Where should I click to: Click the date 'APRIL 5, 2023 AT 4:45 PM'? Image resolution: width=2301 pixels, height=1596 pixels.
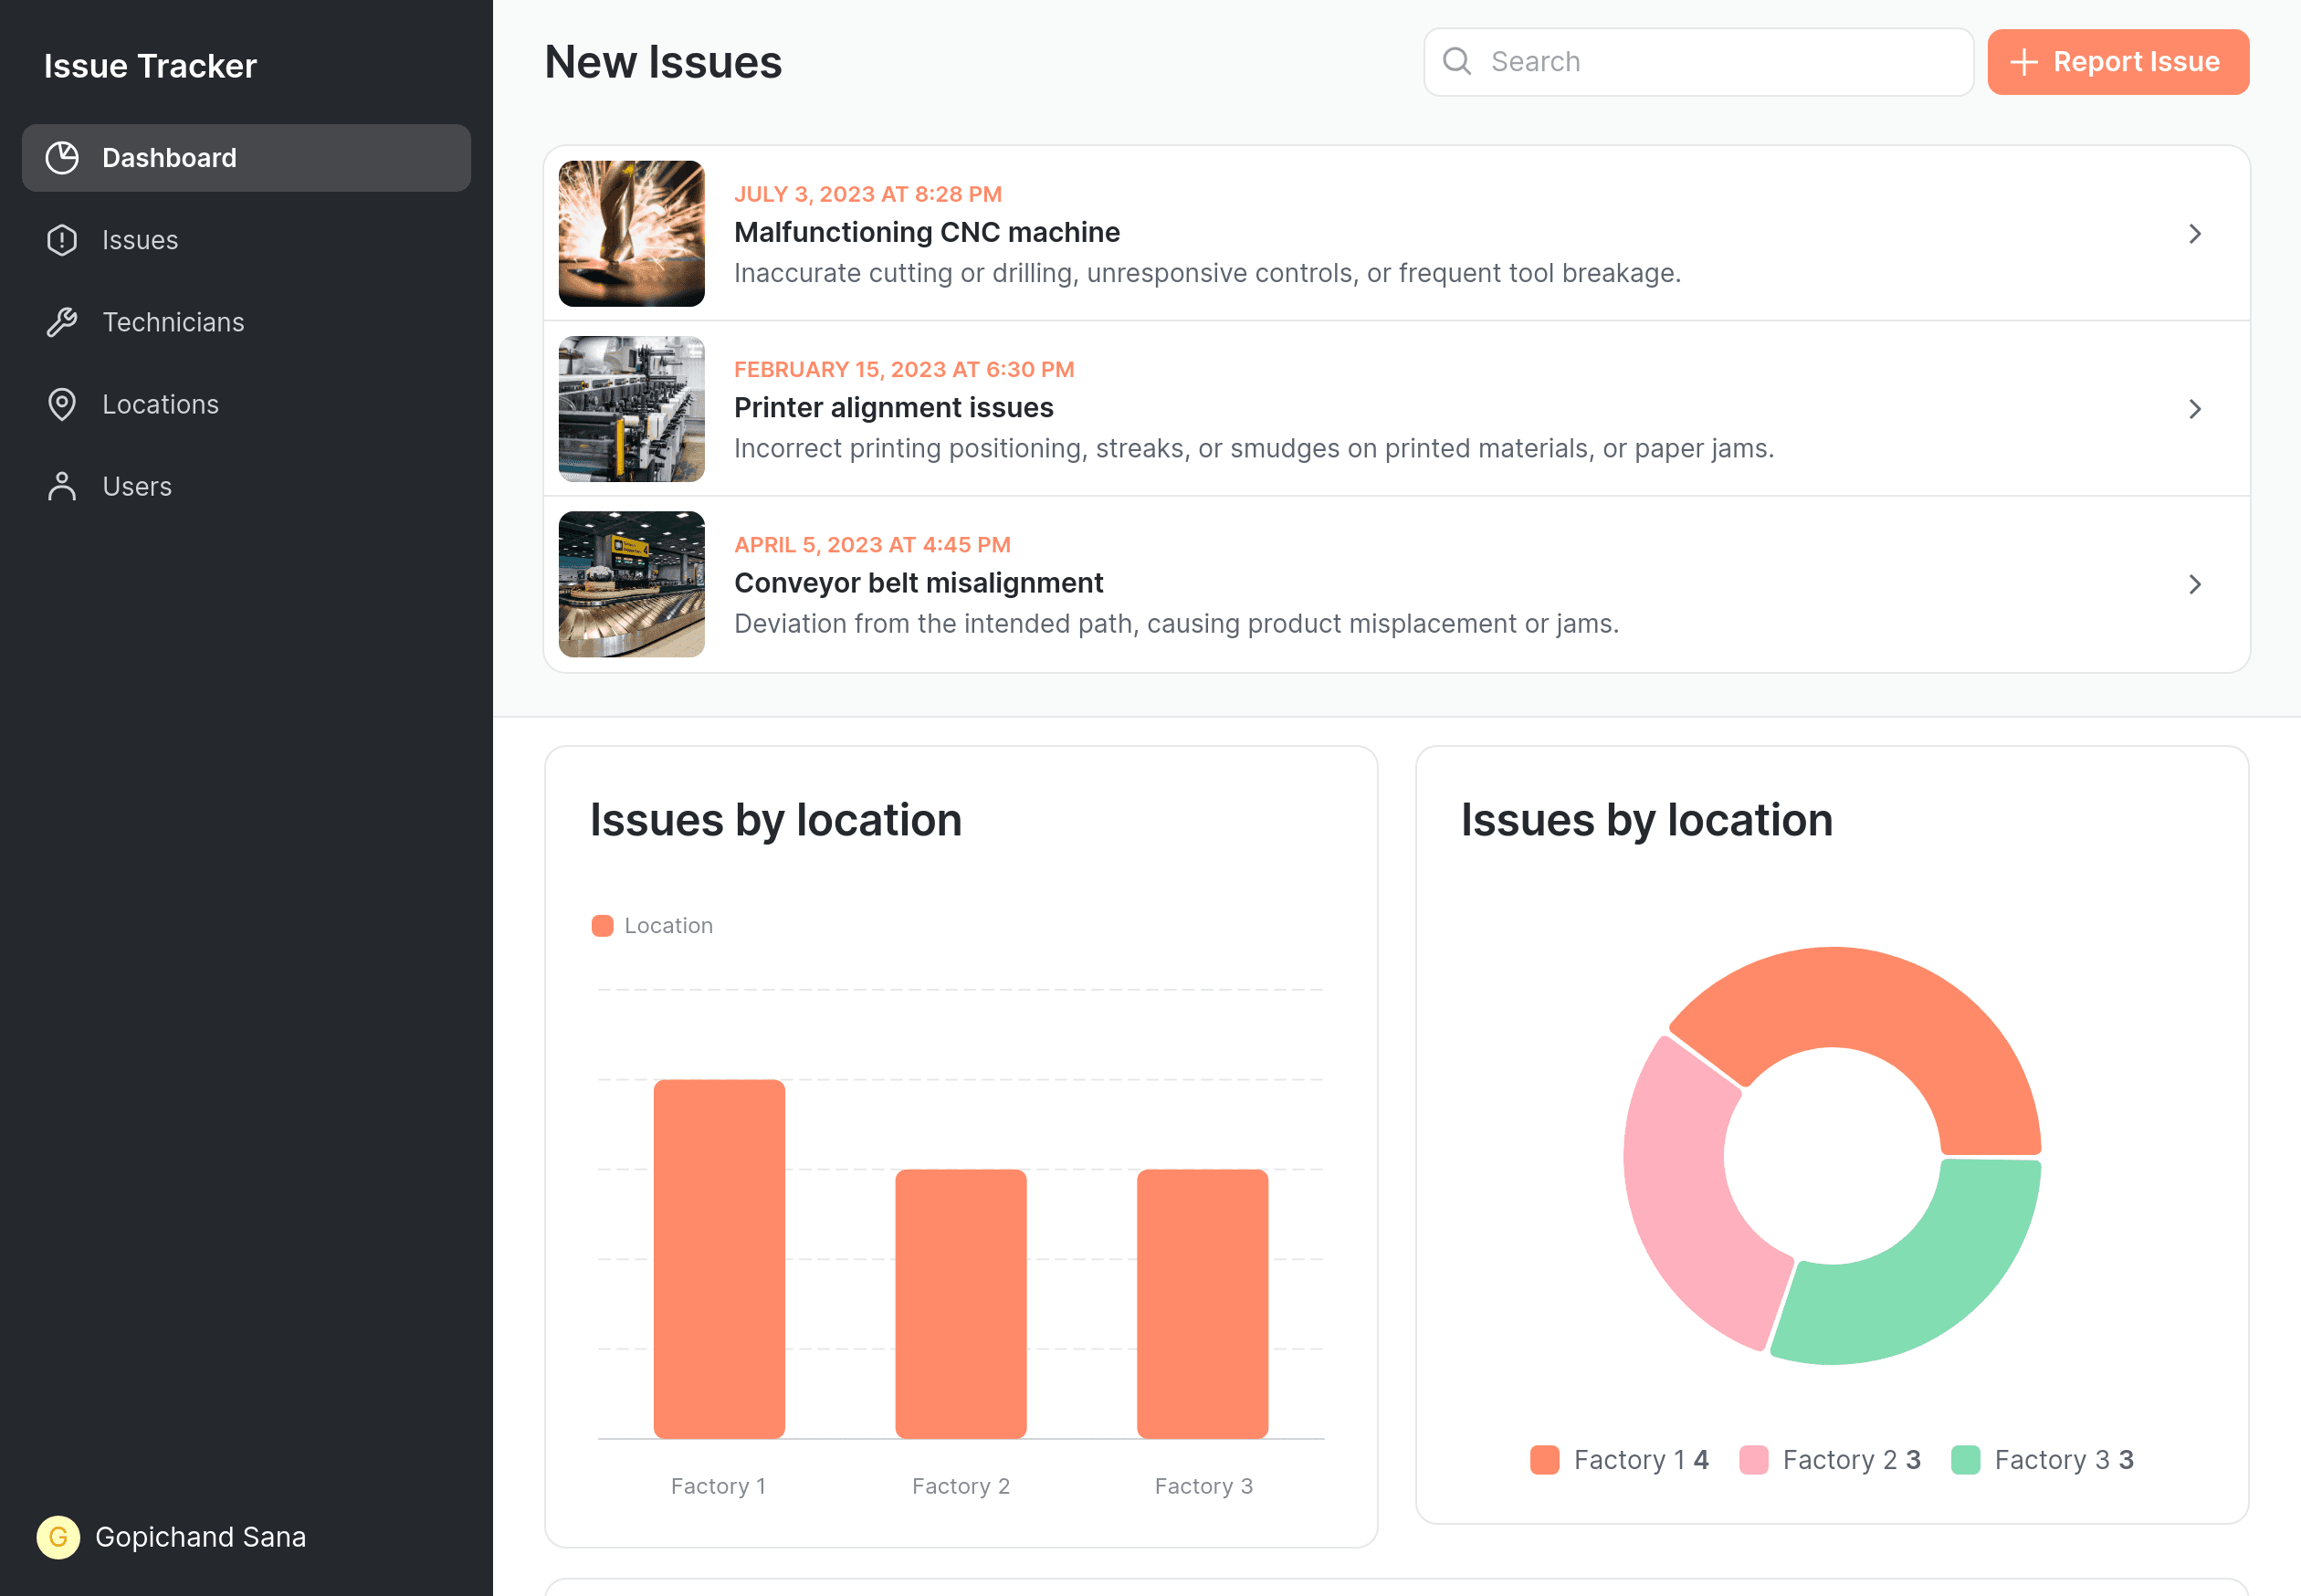pos(872,544)
